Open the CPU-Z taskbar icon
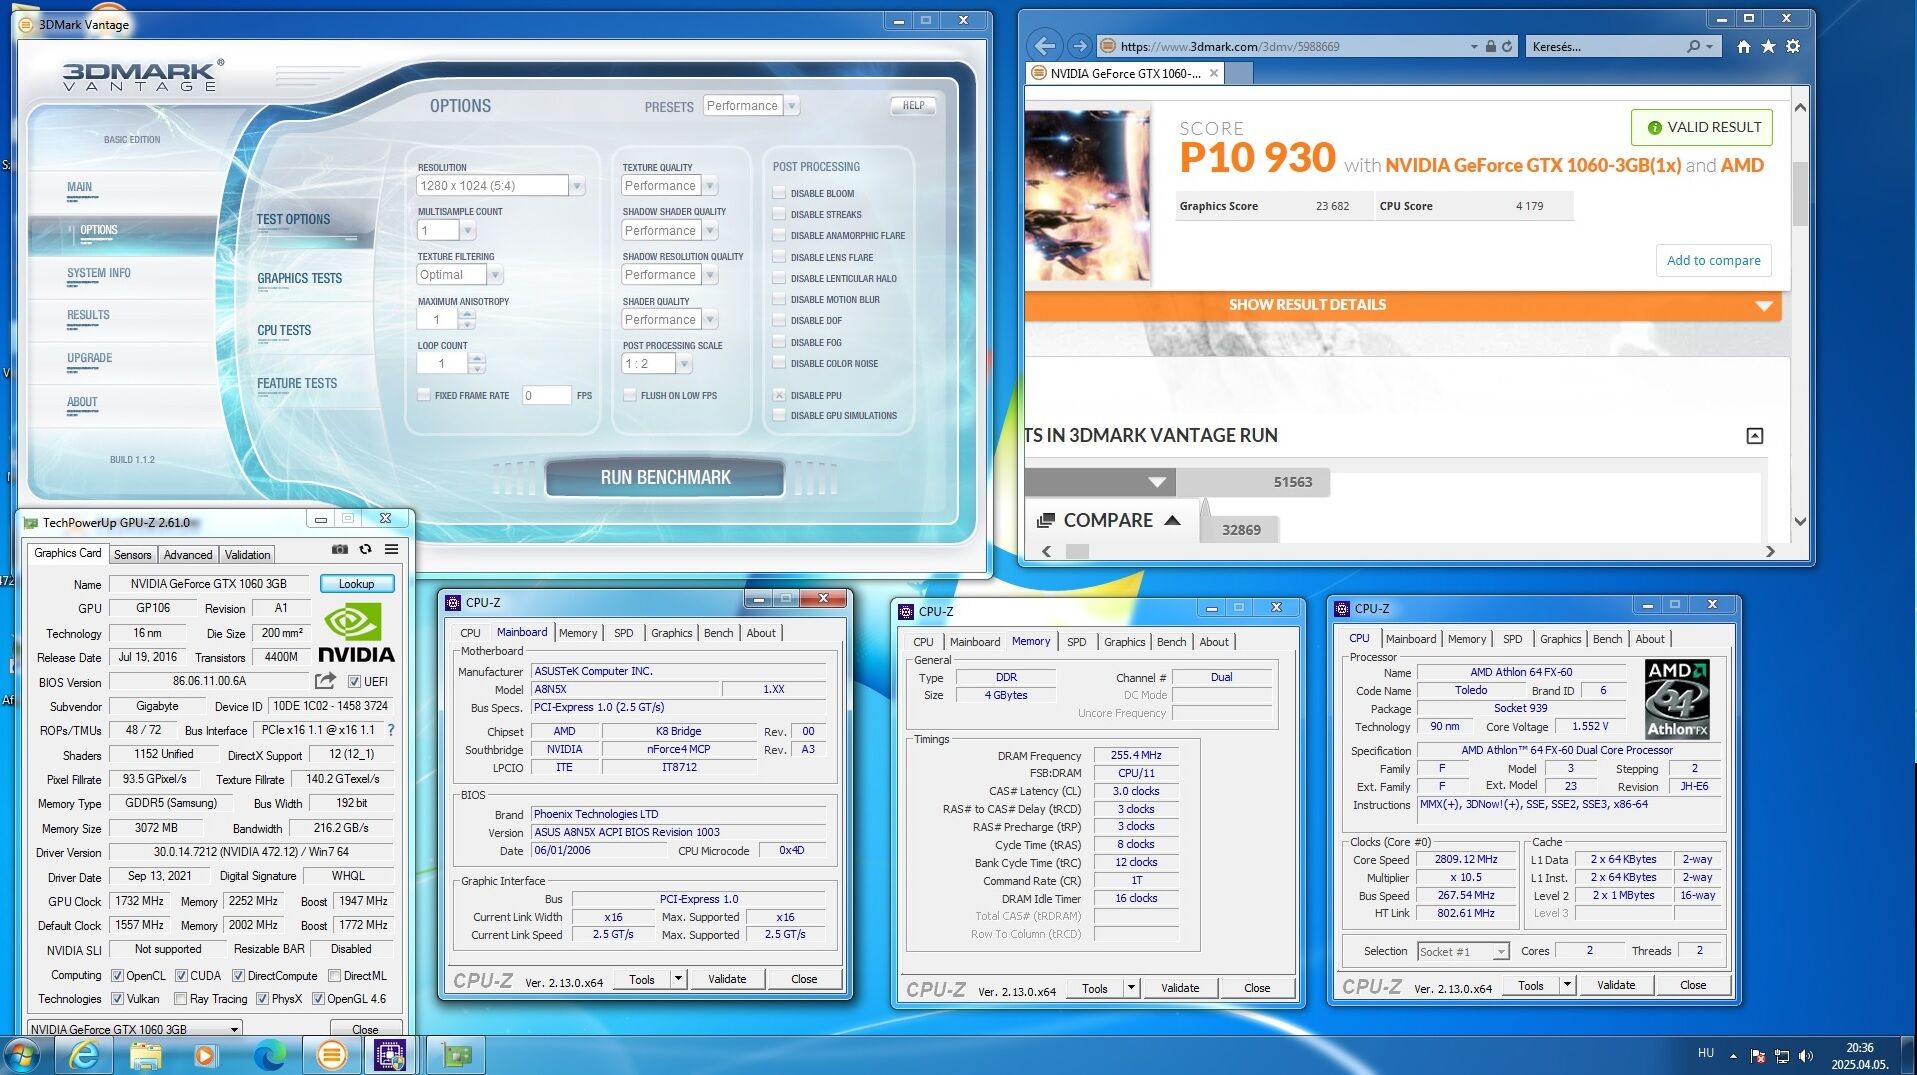This screenshot has width=1917, height=1075. point(390,1055)
